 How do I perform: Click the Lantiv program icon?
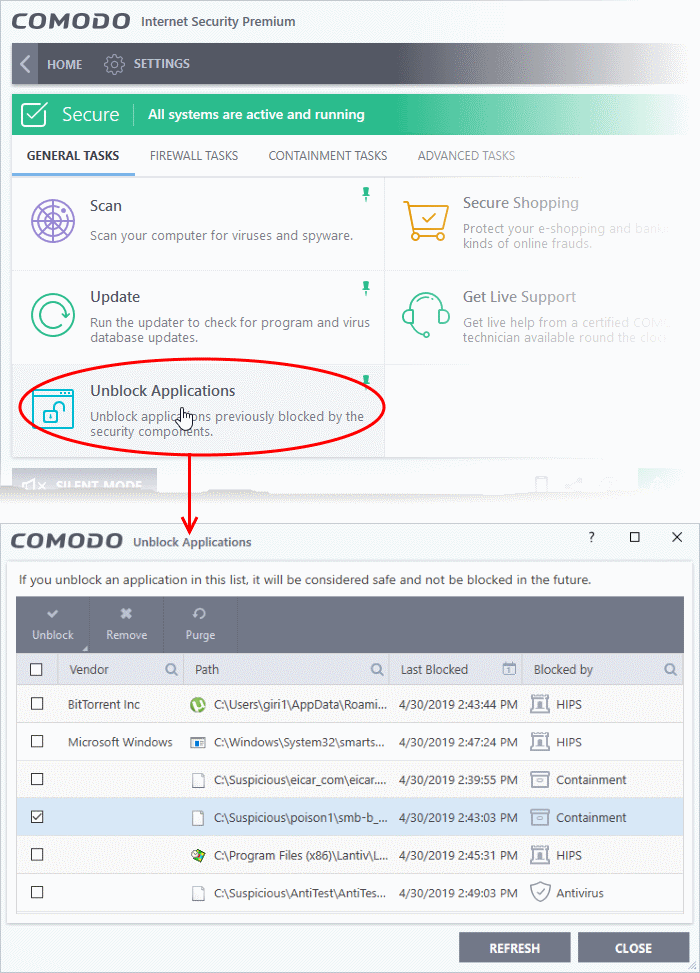point(198,855)
